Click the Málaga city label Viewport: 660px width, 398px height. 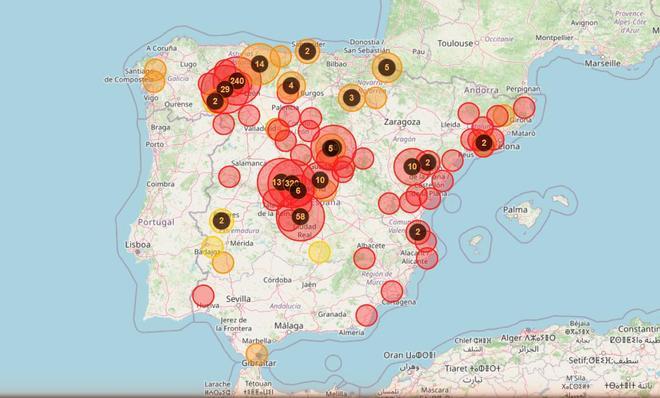tap(289, 326)
